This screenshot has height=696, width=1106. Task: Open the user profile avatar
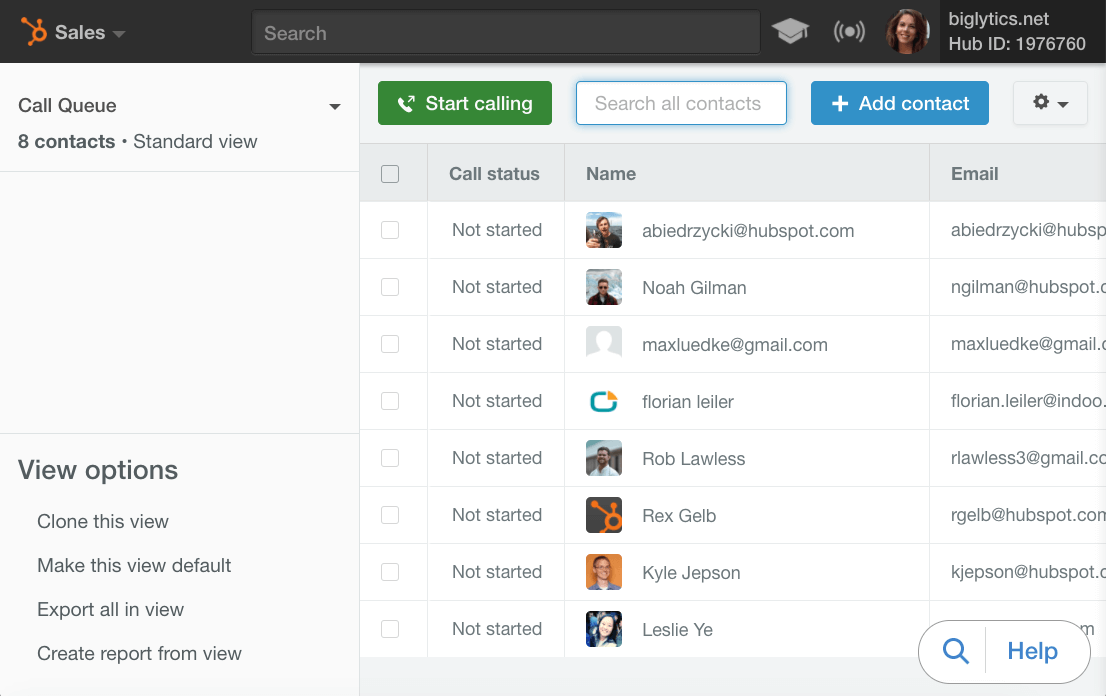click(908, 32)
